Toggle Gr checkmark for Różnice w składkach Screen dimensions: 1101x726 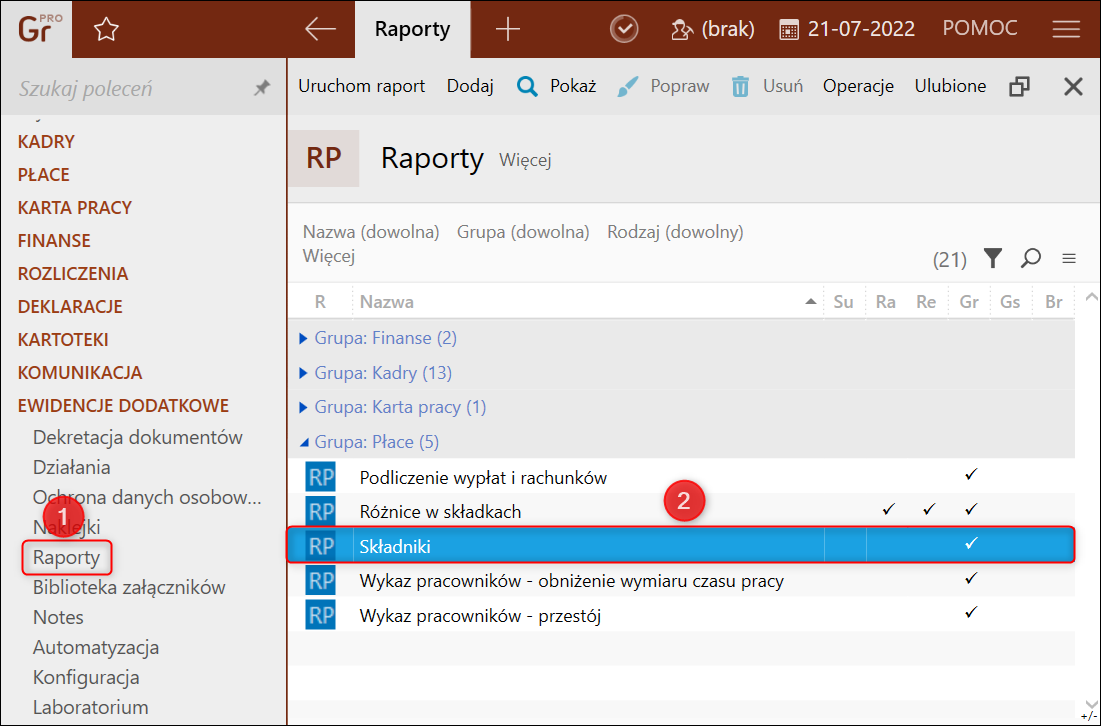click(970, 510)
